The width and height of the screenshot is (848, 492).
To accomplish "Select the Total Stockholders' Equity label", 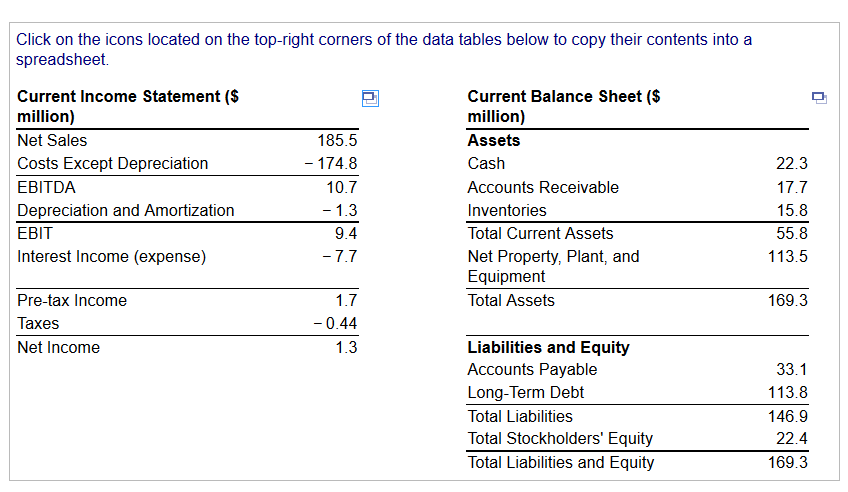I will [x=560, y=438].
